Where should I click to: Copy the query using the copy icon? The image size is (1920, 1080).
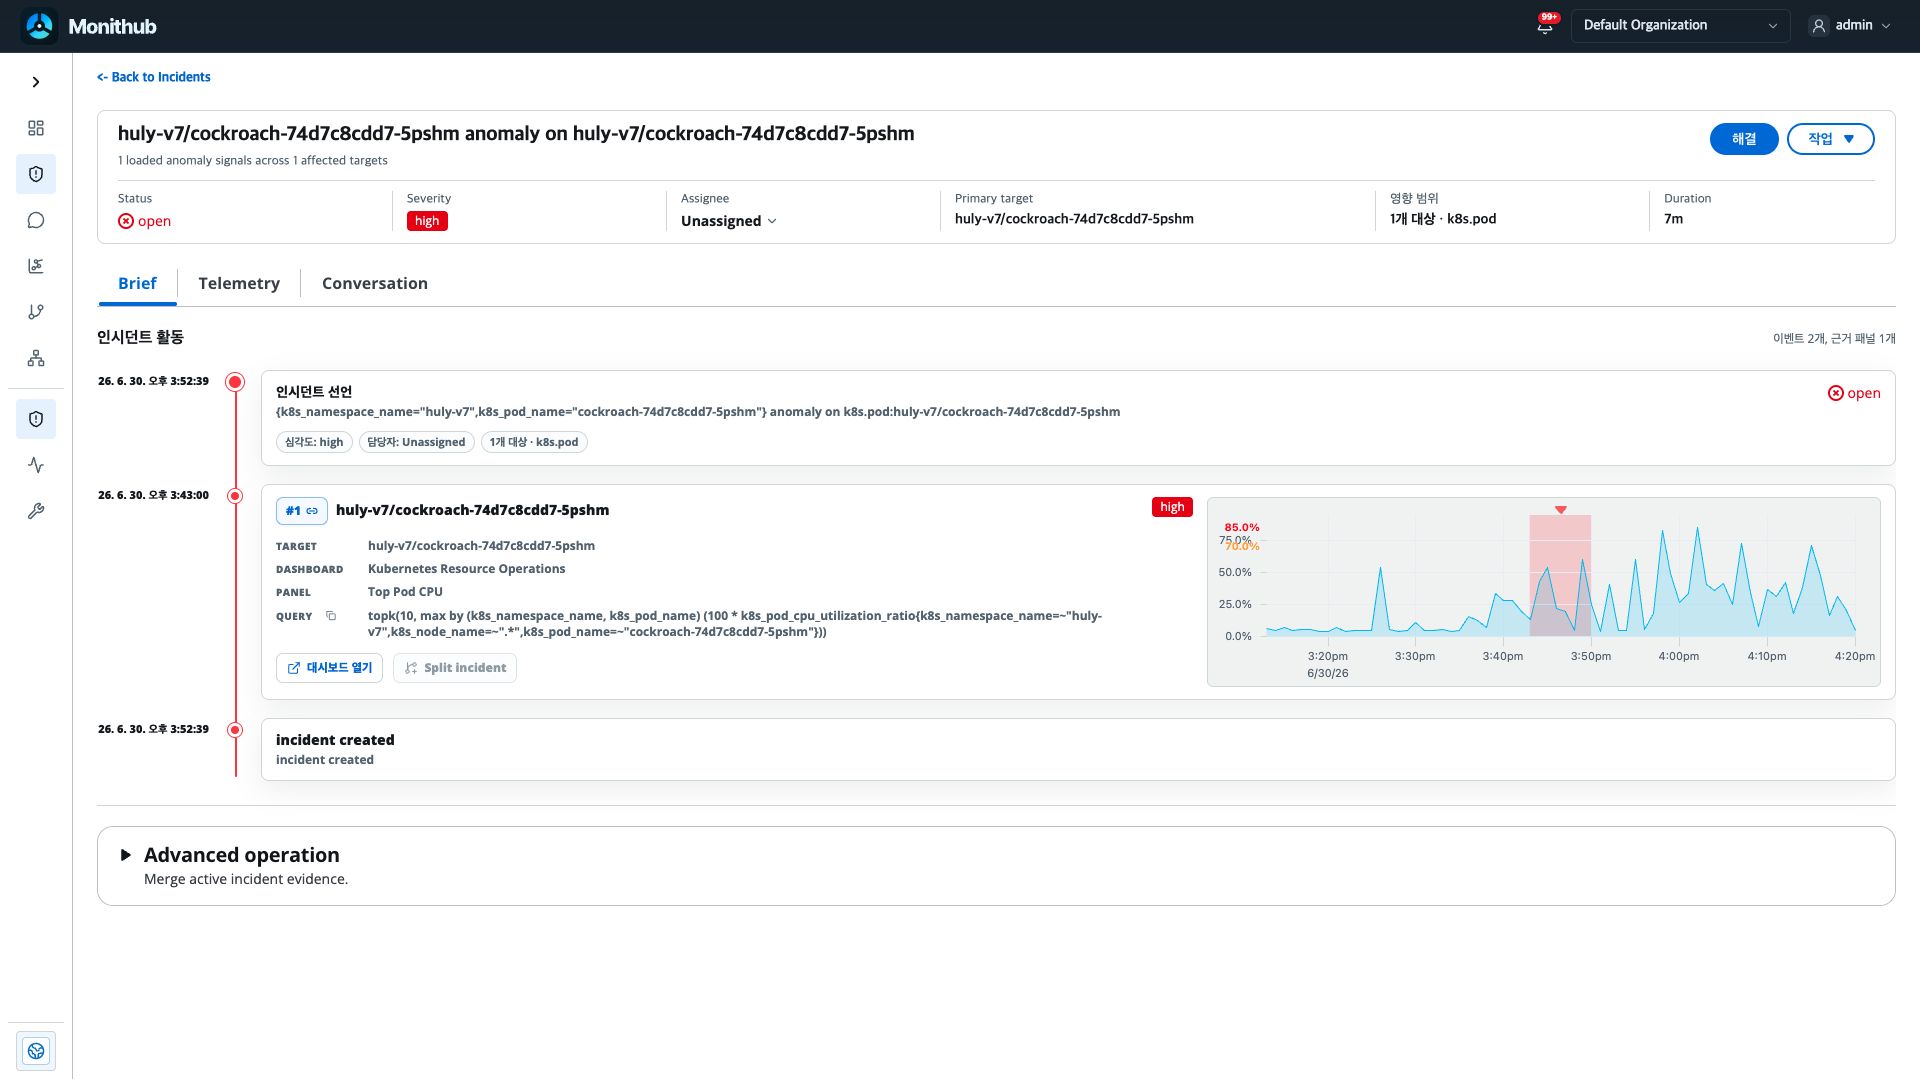tap(331, 616)
